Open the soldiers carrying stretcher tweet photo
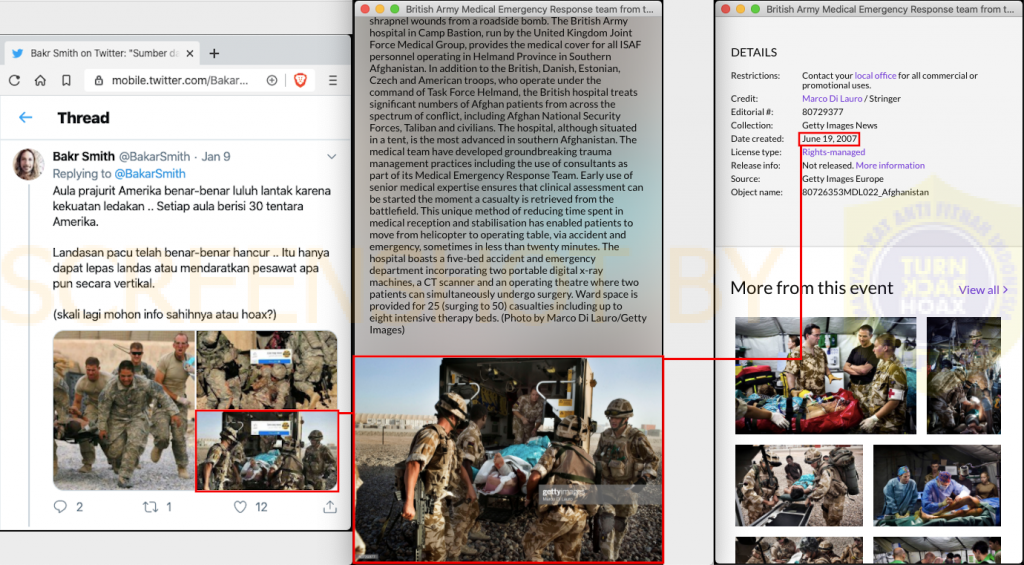 [x=124, y=410]
